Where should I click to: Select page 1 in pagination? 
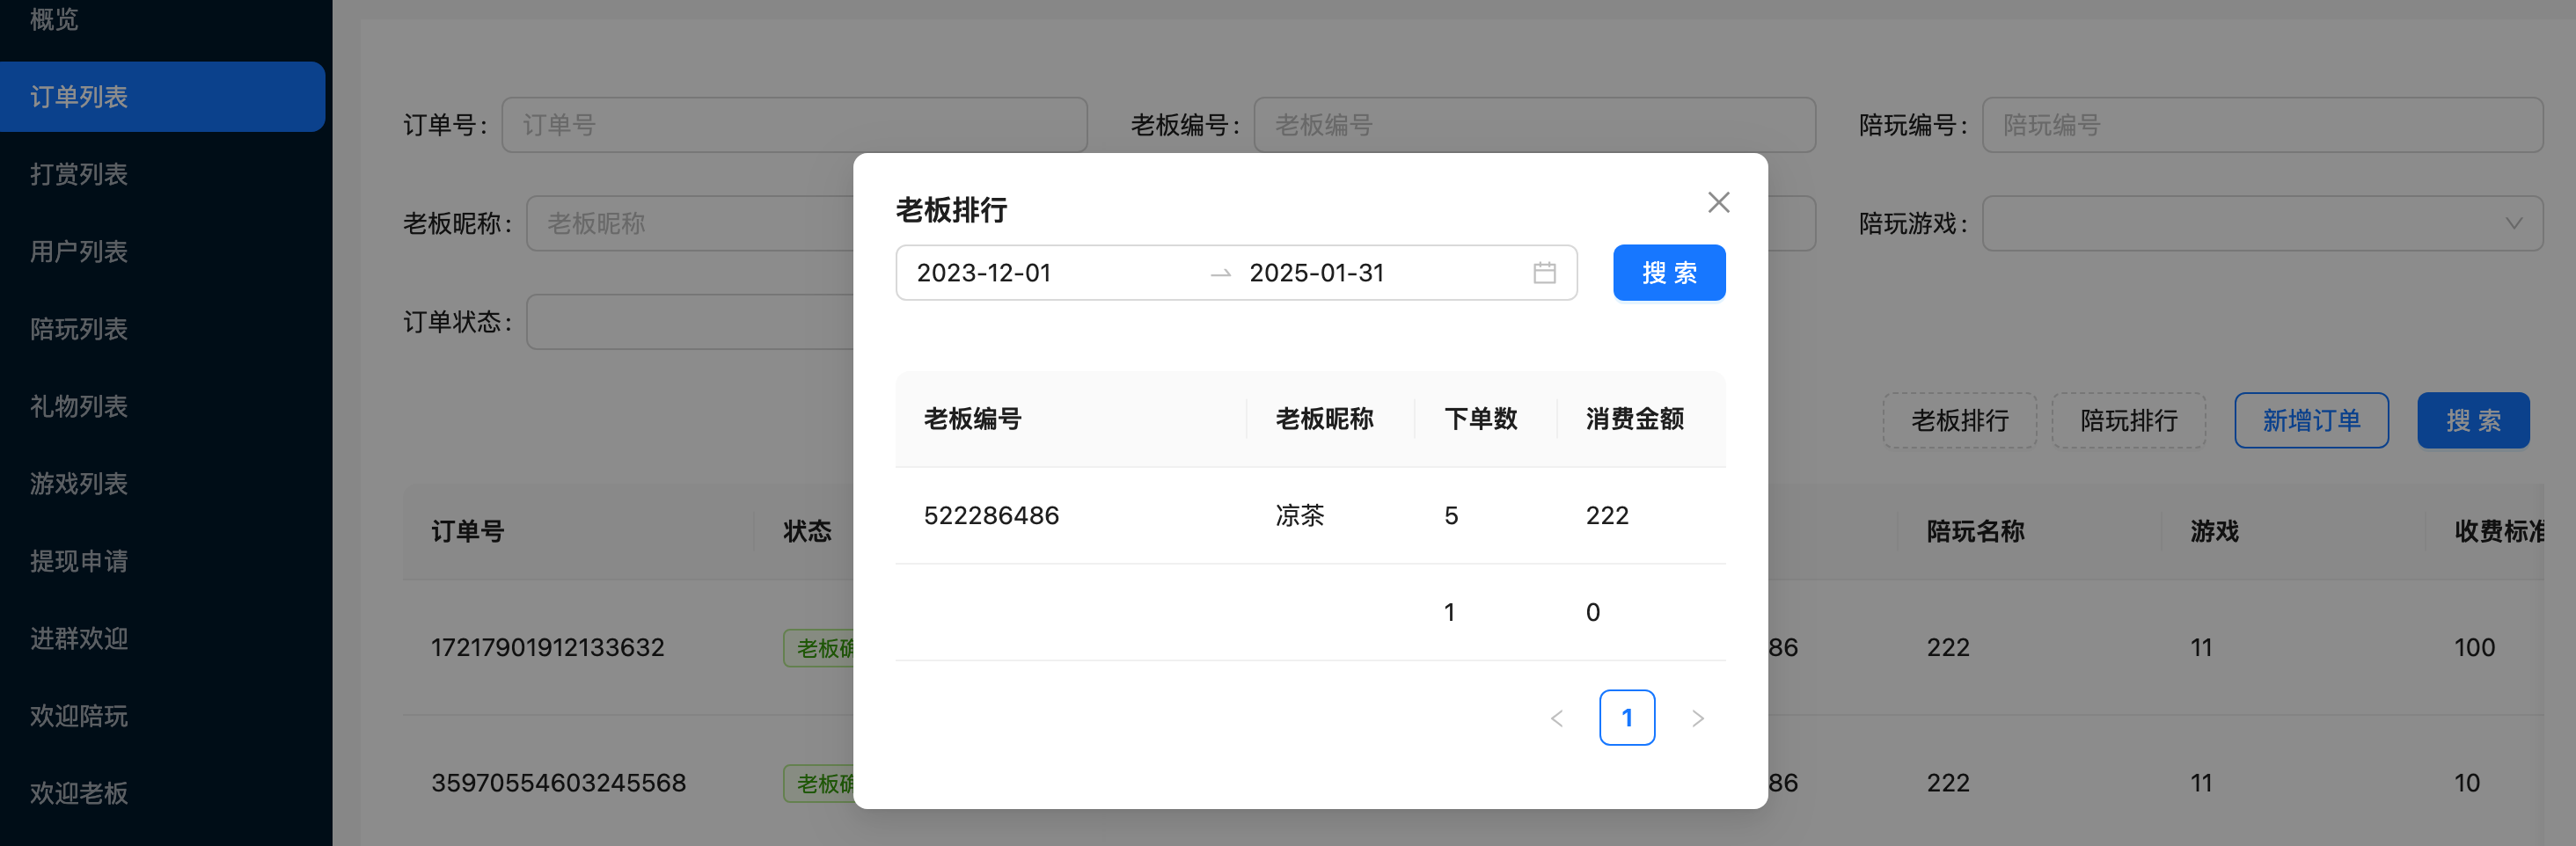1626,718
